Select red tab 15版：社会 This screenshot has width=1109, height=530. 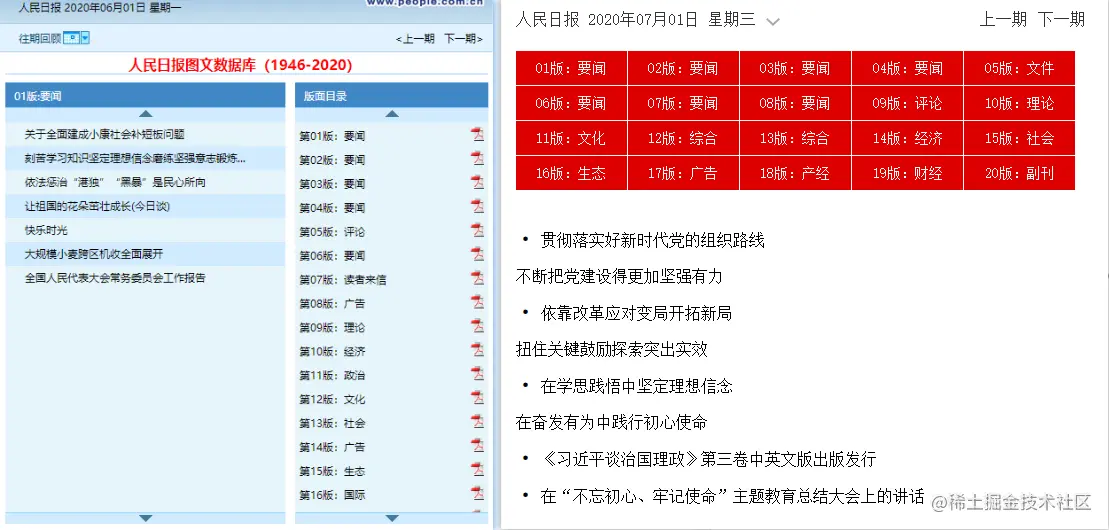coord(1019,138)
